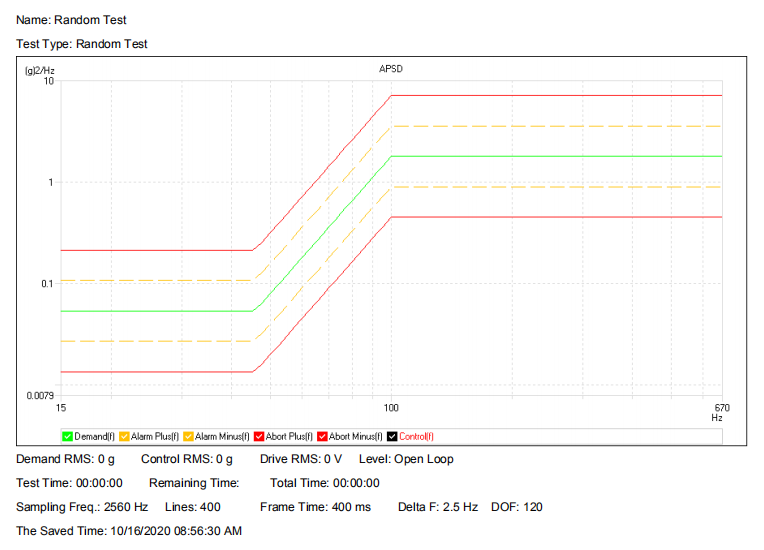Screen dimensions: 764x550
Task: Click the 'Frame Time: 400 ms' text
Action: [x=315, y=507]
